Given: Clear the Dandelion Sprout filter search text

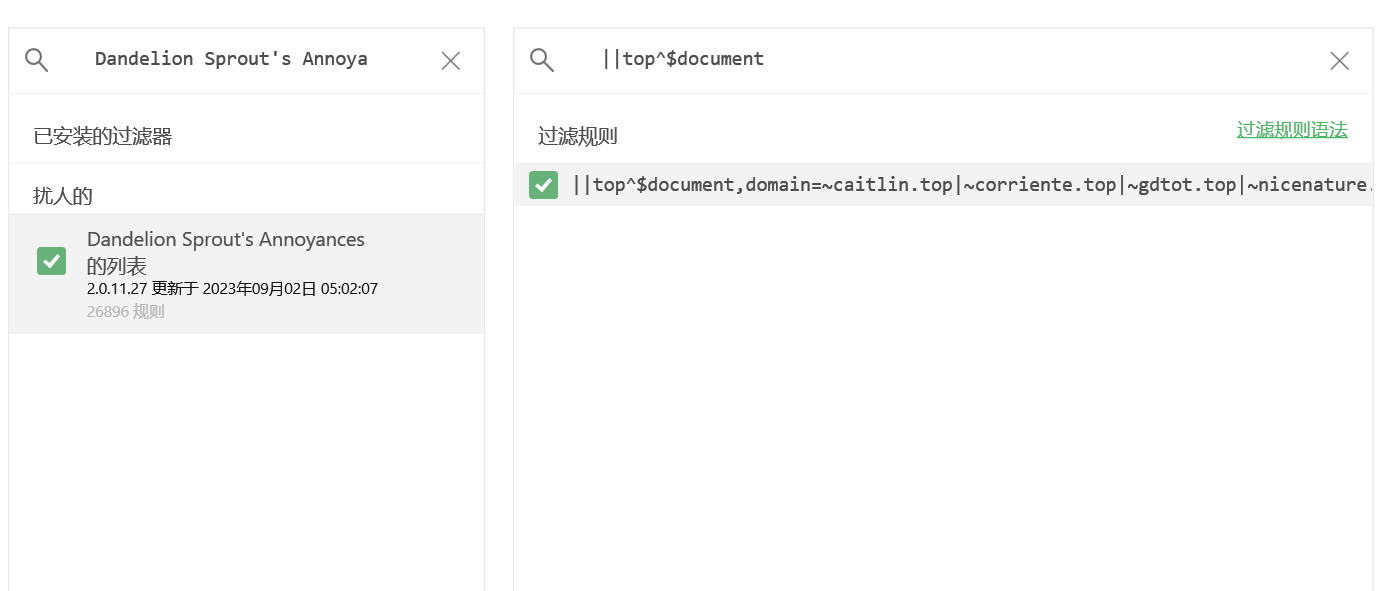Looking at the screenshot, I should (451, 61).
